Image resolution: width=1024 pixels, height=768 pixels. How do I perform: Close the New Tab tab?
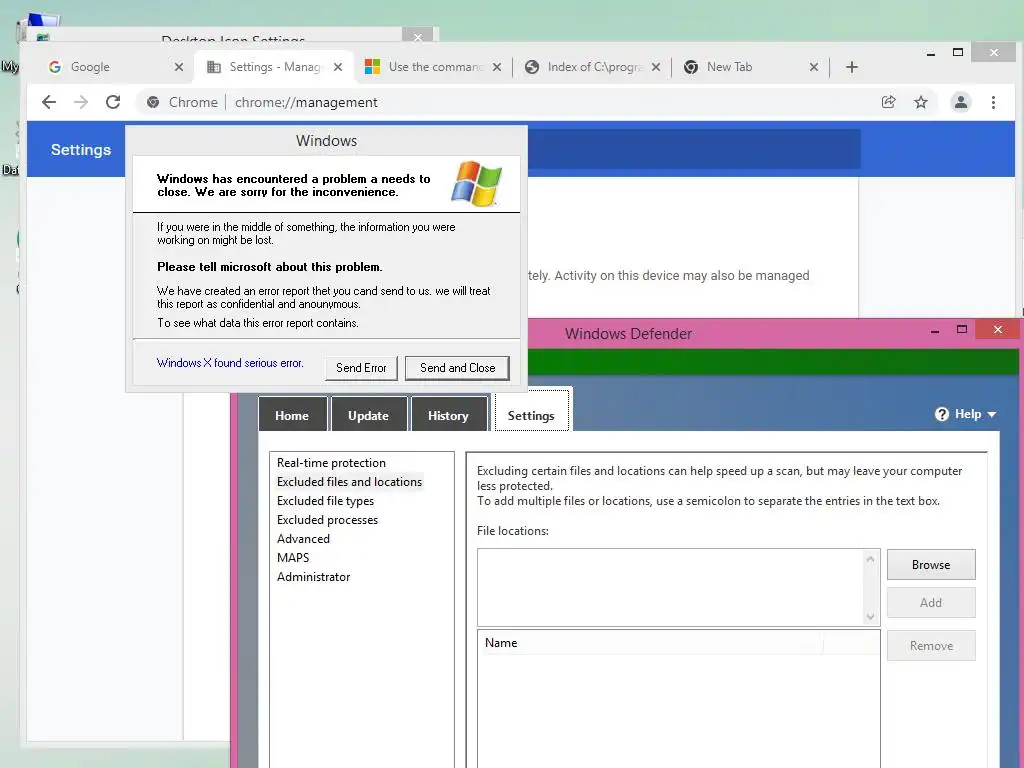click(x=814, y=67)
